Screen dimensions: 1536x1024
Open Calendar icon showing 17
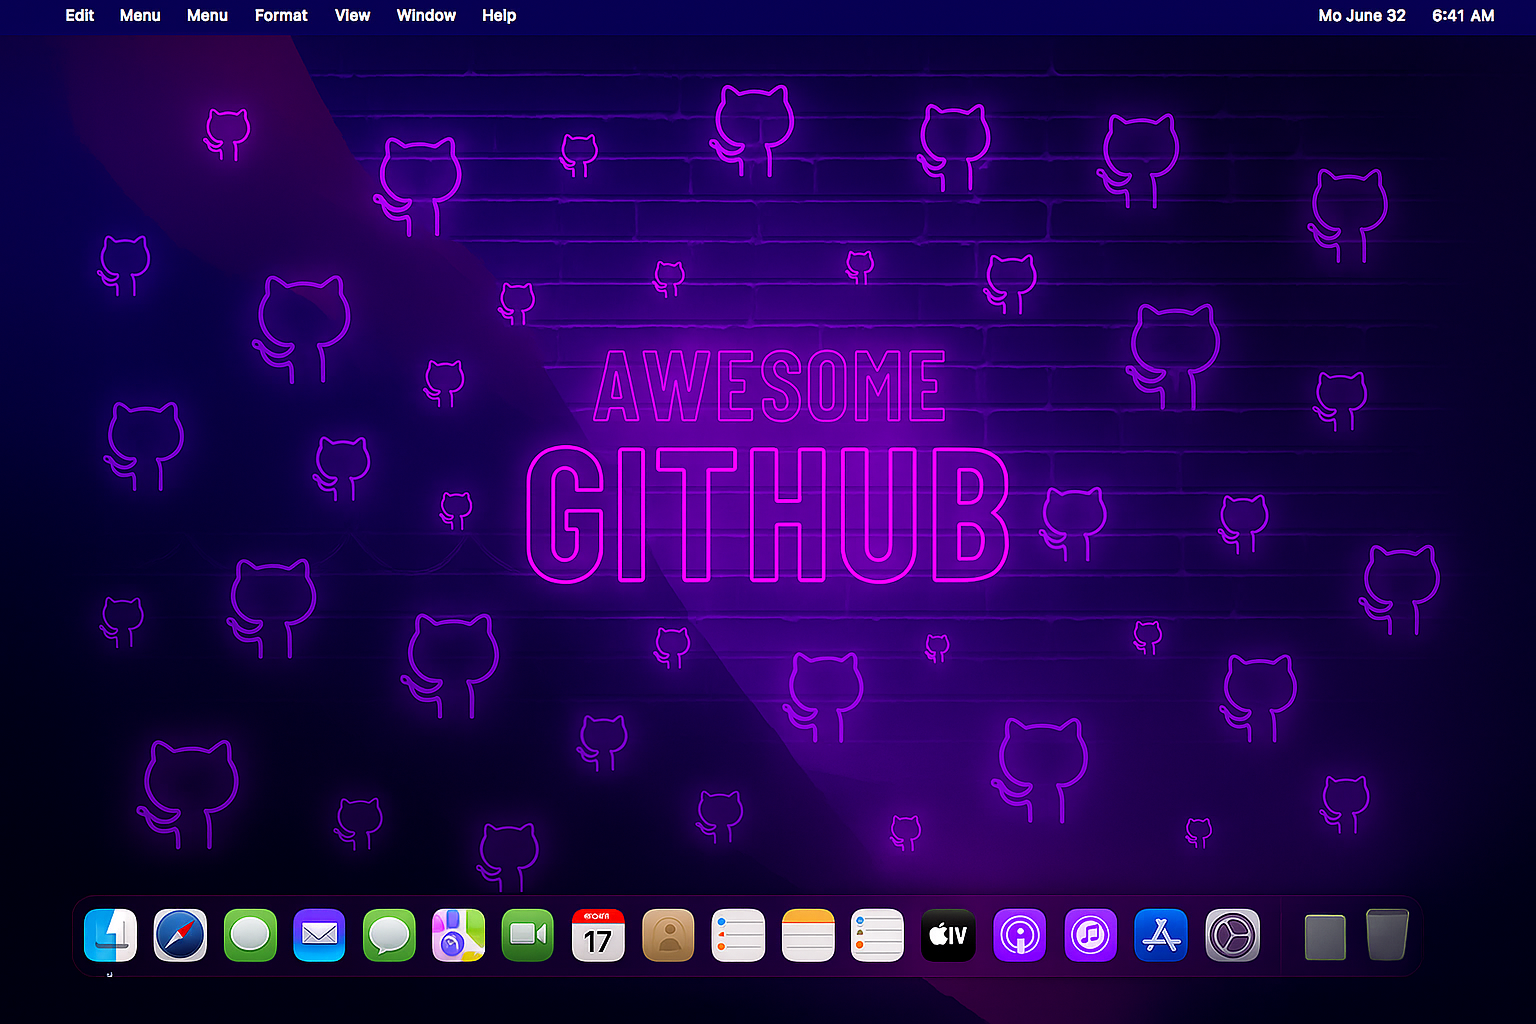598,935
